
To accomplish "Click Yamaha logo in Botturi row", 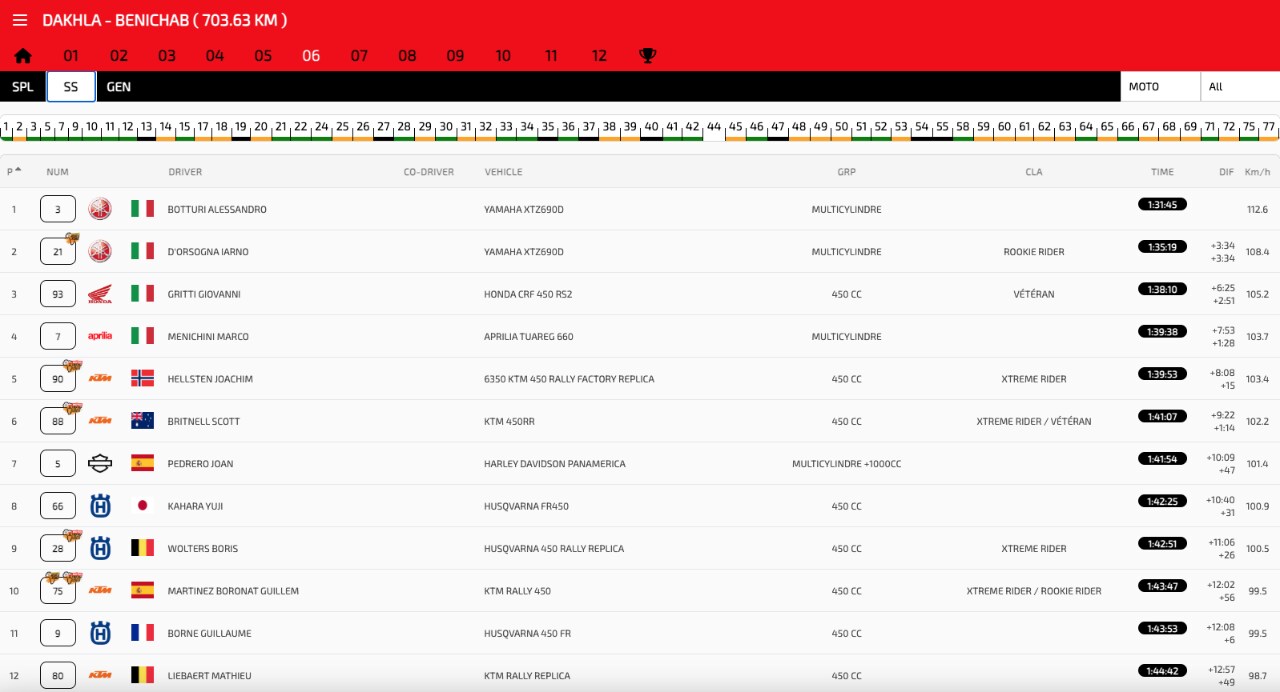I will pos(100,209).
